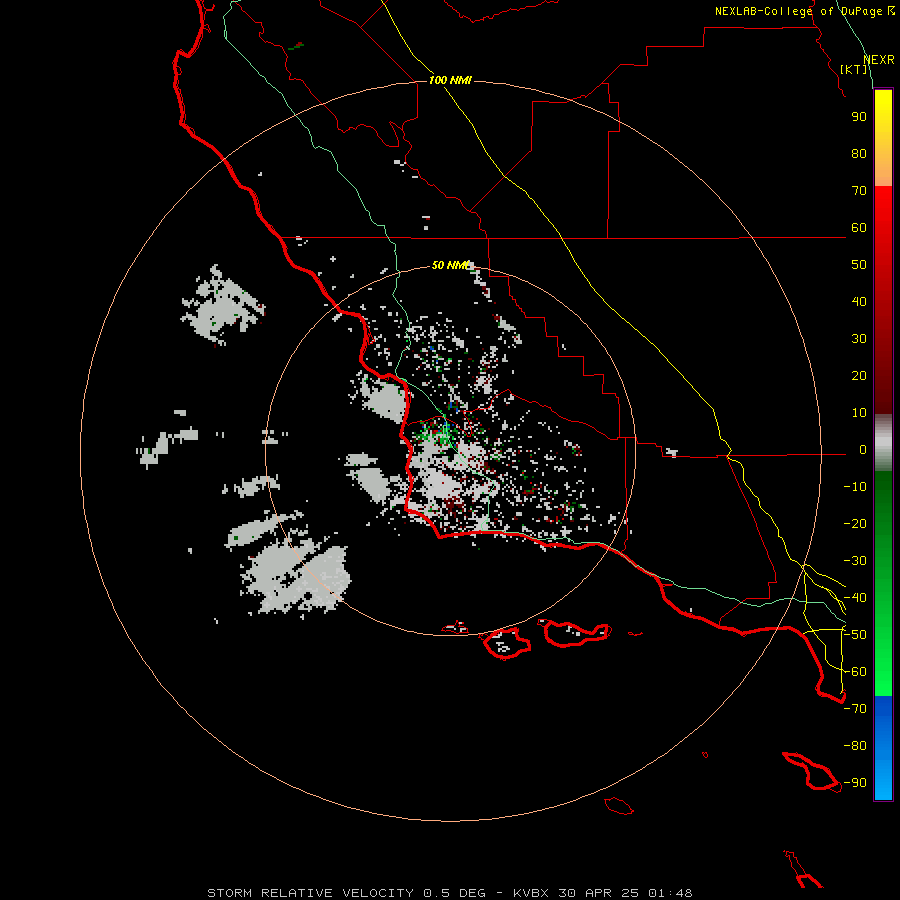Click the -60 value on the velocity scale
This screenshot has height=900, width=900.
[x=855, y=672]
